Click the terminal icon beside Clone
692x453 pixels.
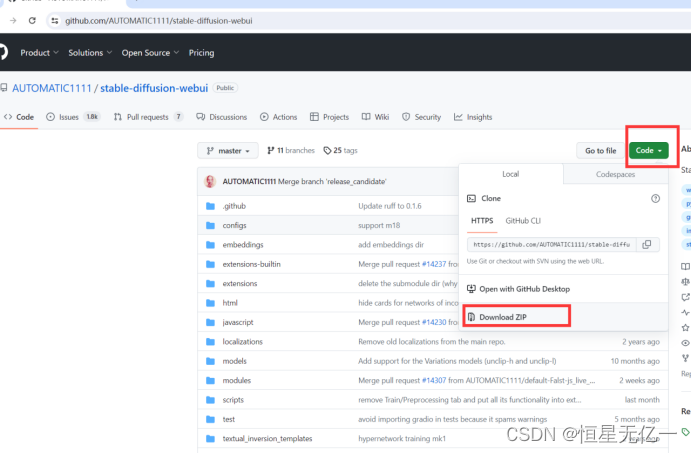(x=471, y=199)
